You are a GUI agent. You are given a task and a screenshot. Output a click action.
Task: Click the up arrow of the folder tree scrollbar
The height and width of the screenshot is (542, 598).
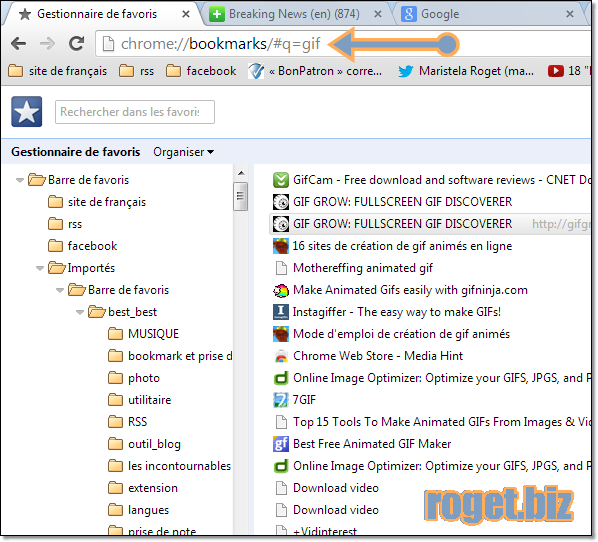[241, 173]
